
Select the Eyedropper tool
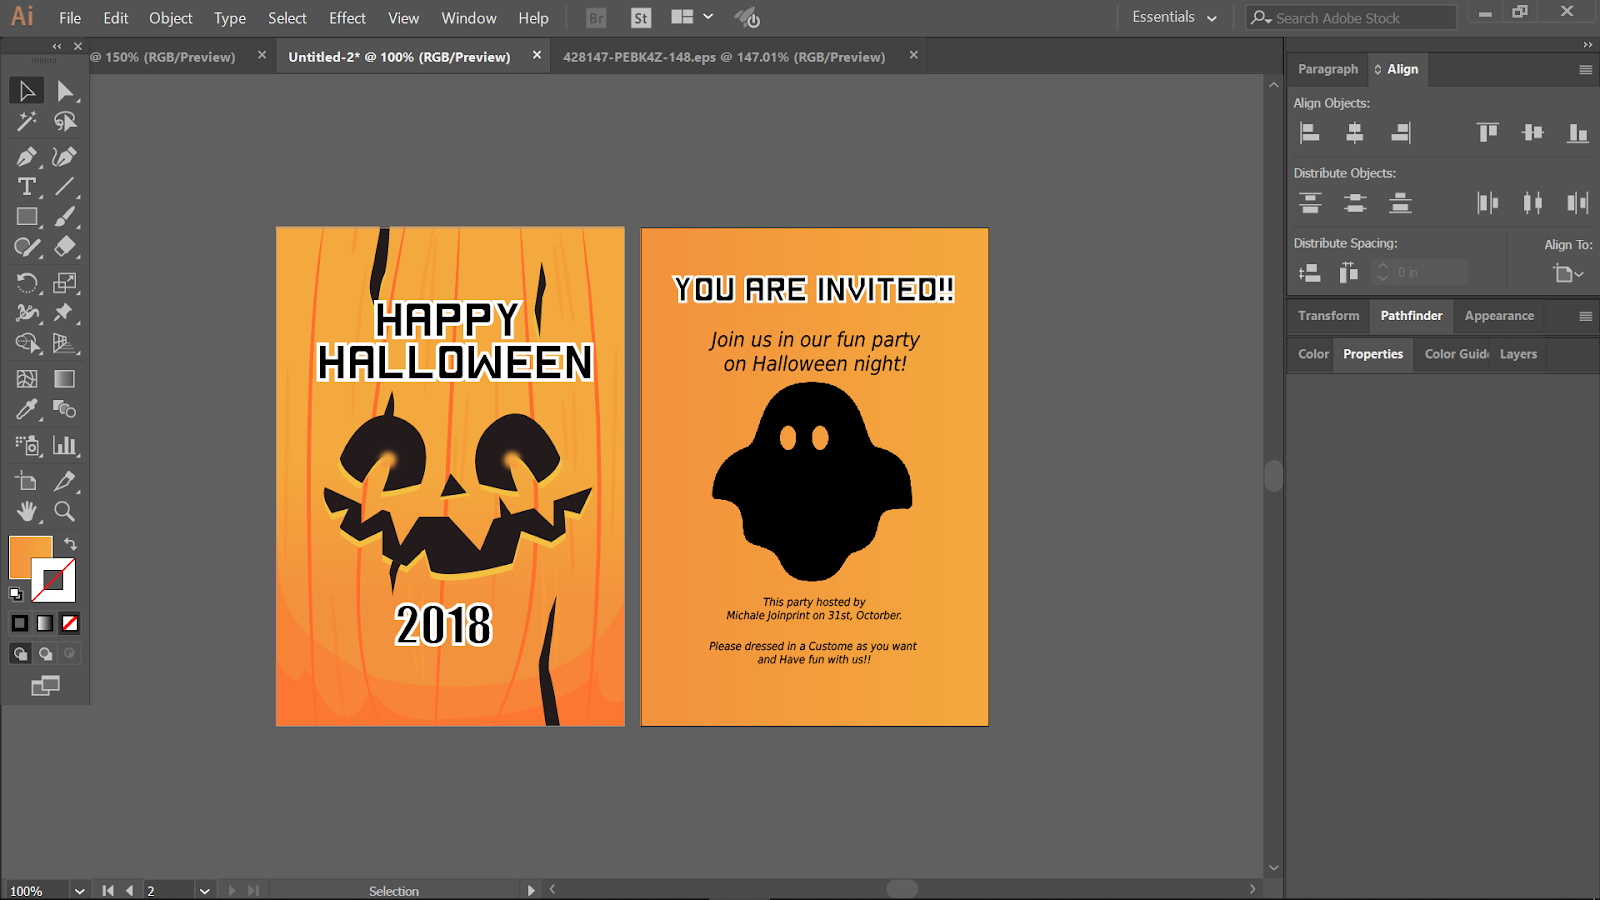point(27,409)
